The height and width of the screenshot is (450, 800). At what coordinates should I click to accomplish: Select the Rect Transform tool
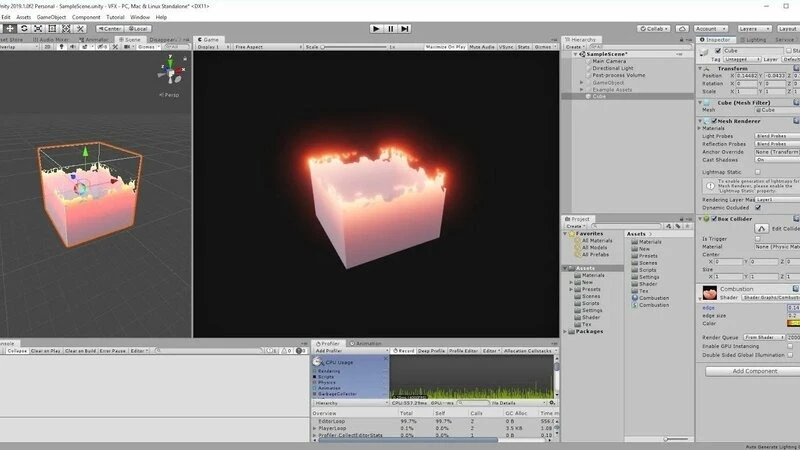[x=54, y=28]
